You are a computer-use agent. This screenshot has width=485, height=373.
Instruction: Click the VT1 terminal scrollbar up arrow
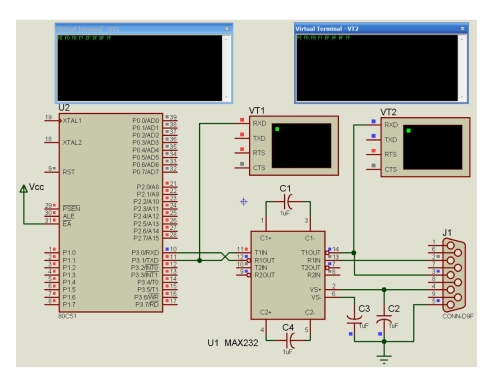click(x=227, y=39)
